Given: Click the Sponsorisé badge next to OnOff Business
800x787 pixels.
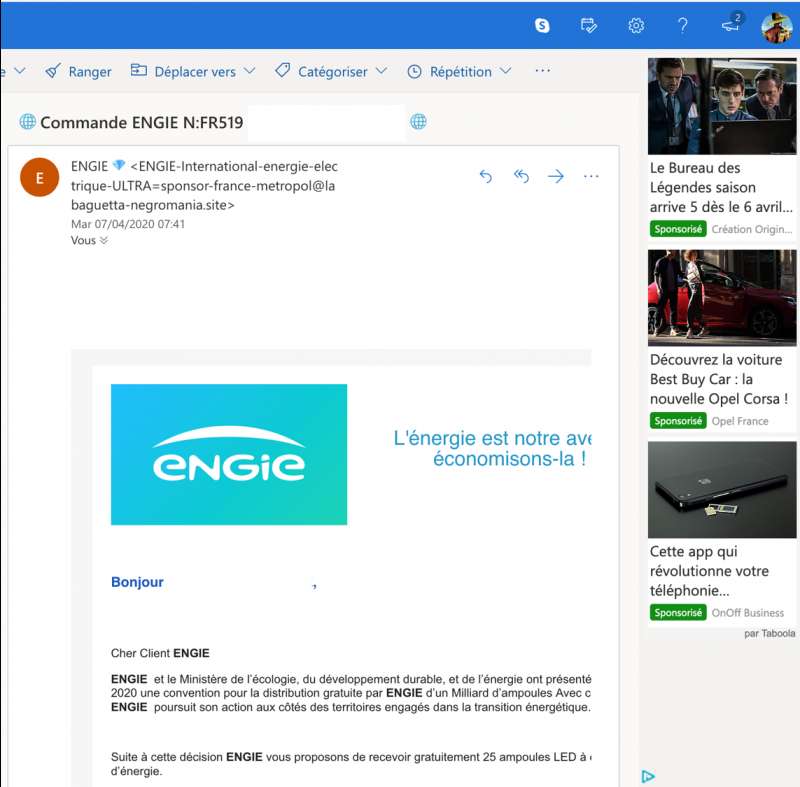Looking at the screenshot, I should point(678,613).
